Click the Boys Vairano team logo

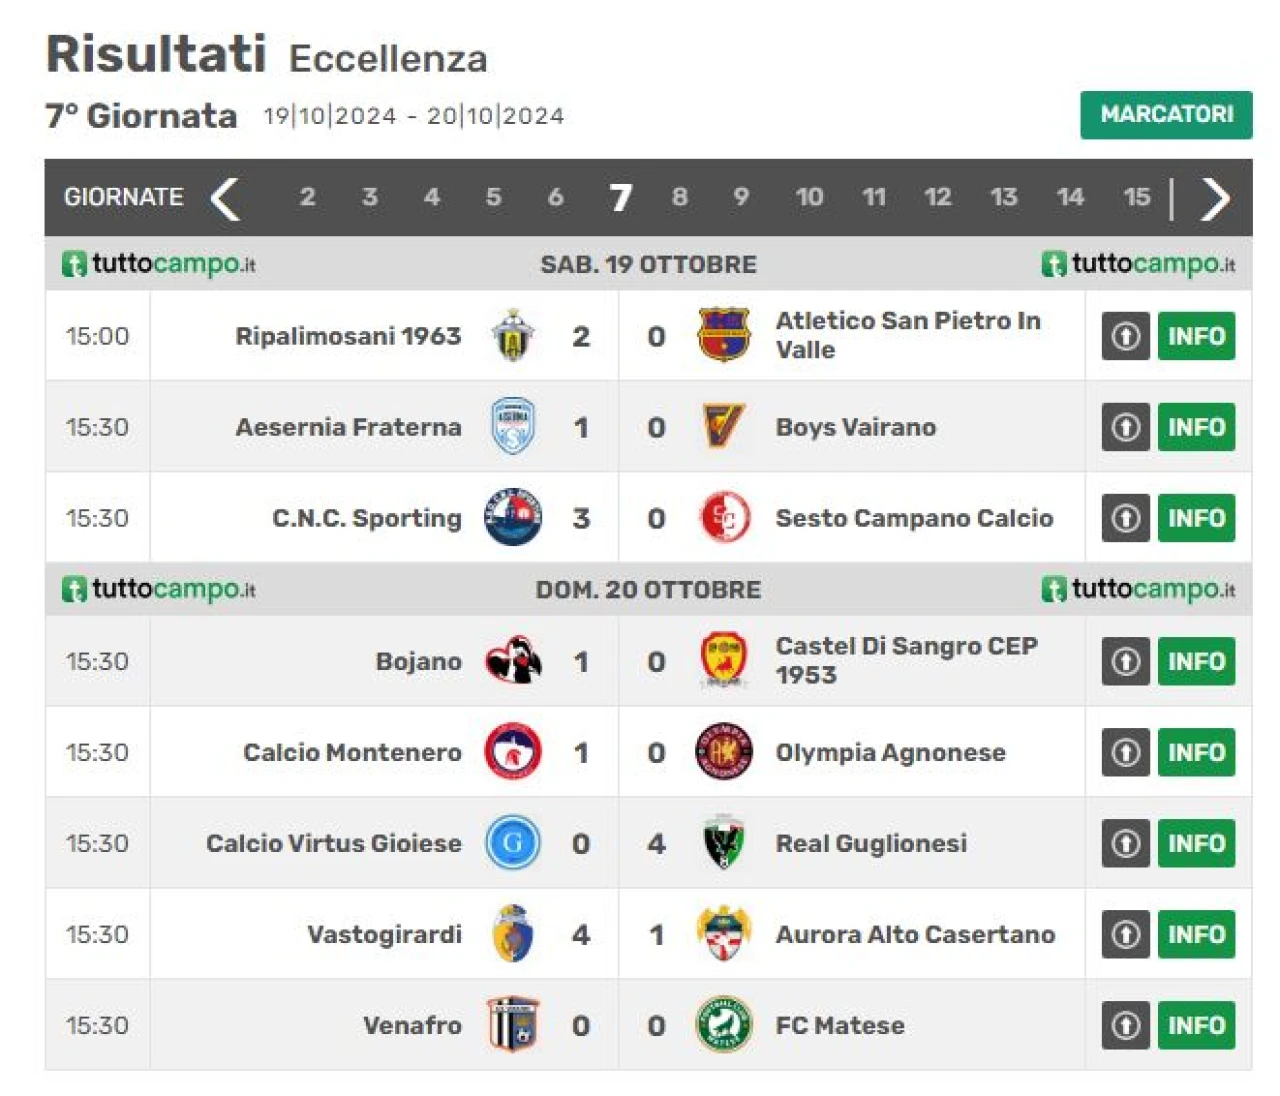723,427
